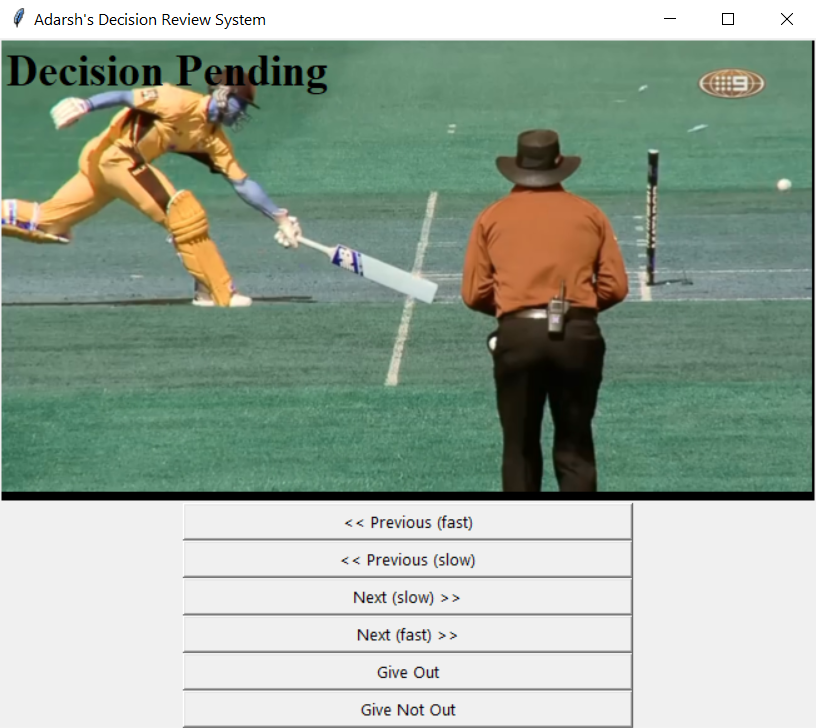This screenshot has width=816, height=728.
Task: Minimize the Decision Review System window
Action: [x=669, y=19]
